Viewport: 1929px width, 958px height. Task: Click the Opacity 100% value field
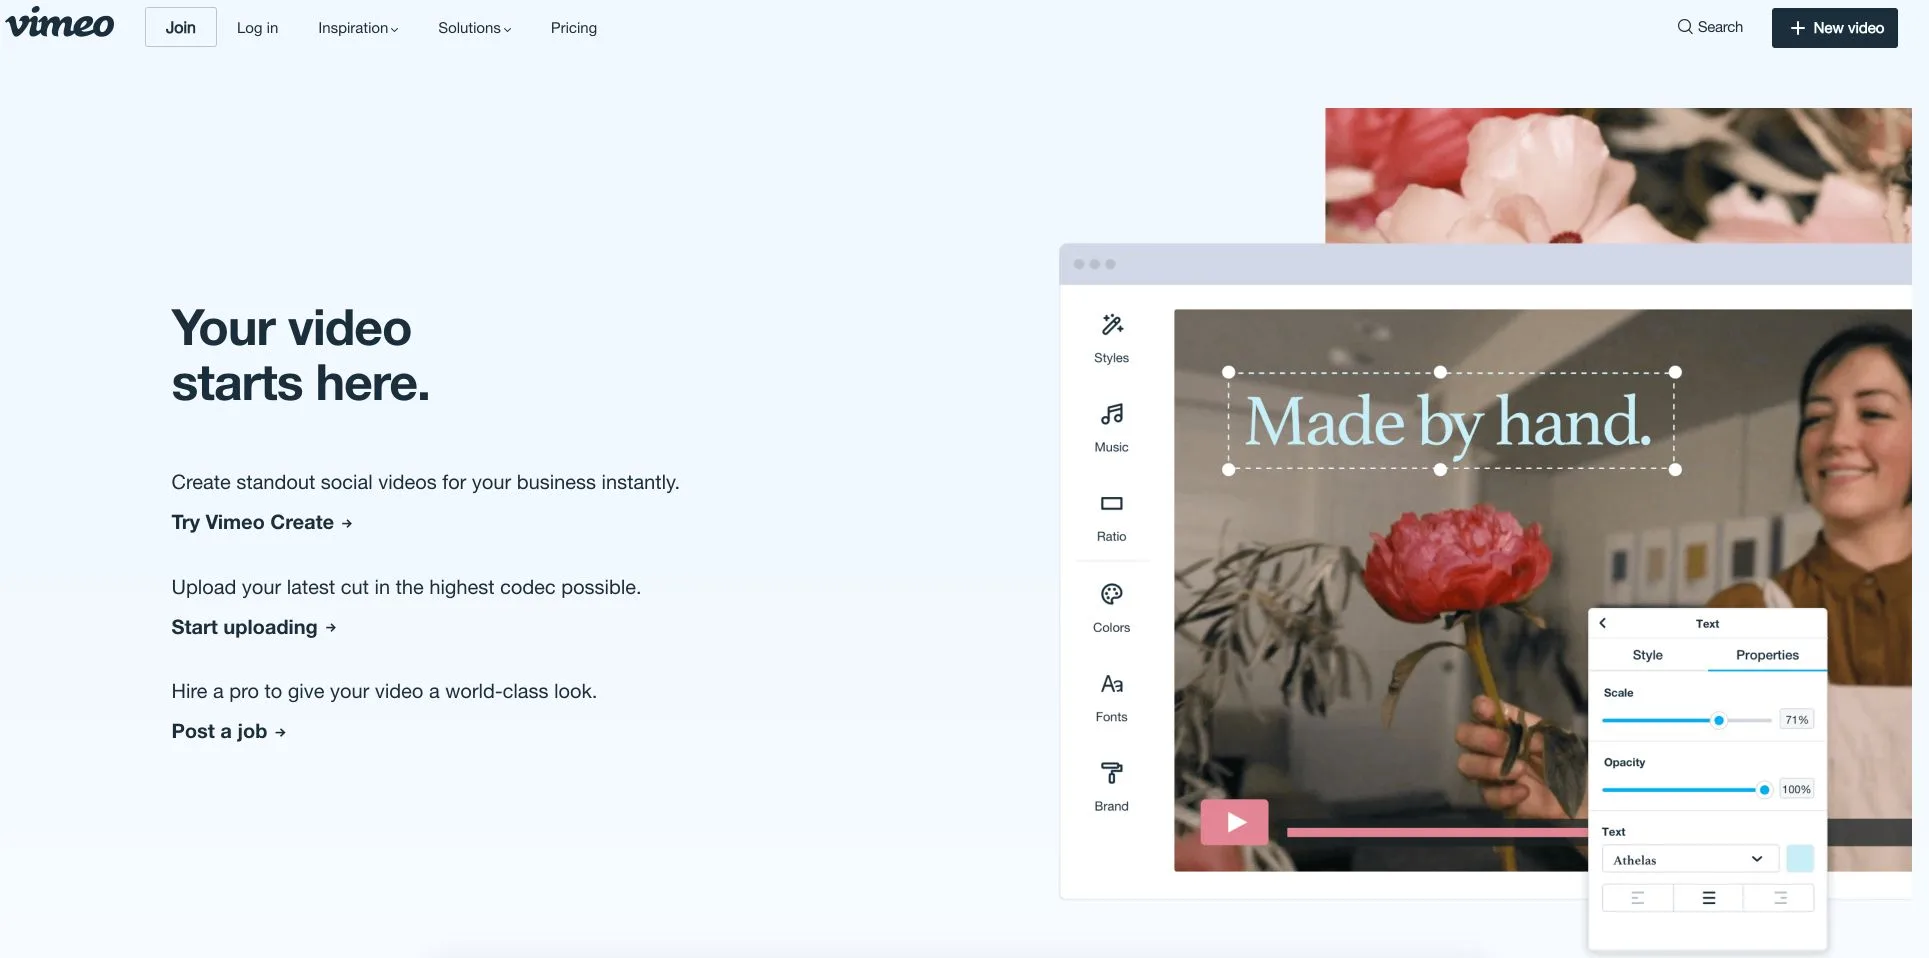[1797, 790]
